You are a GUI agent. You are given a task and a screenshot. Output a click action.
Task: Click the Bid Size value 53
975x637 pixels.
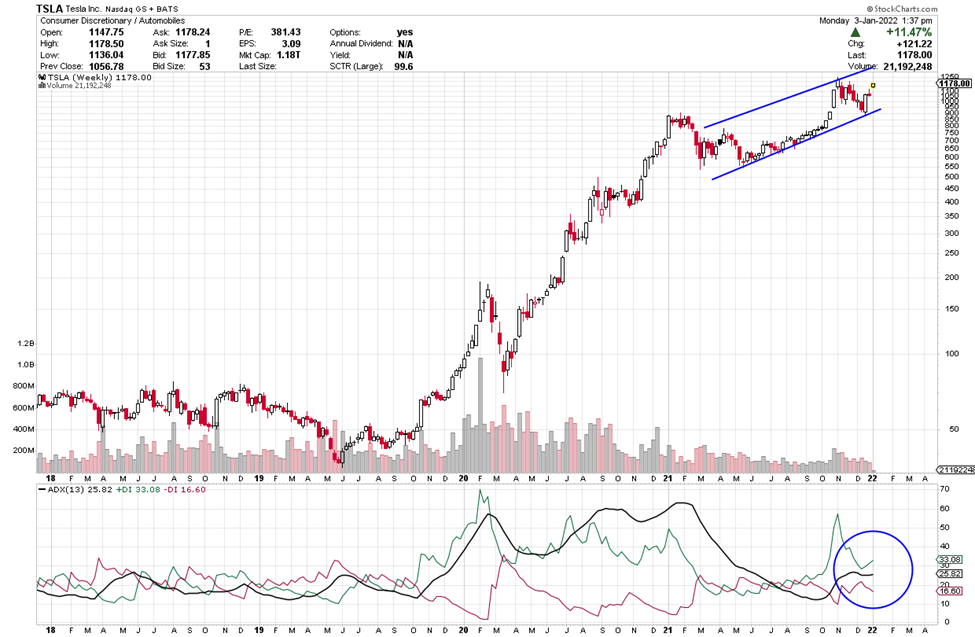pos(205,66)
